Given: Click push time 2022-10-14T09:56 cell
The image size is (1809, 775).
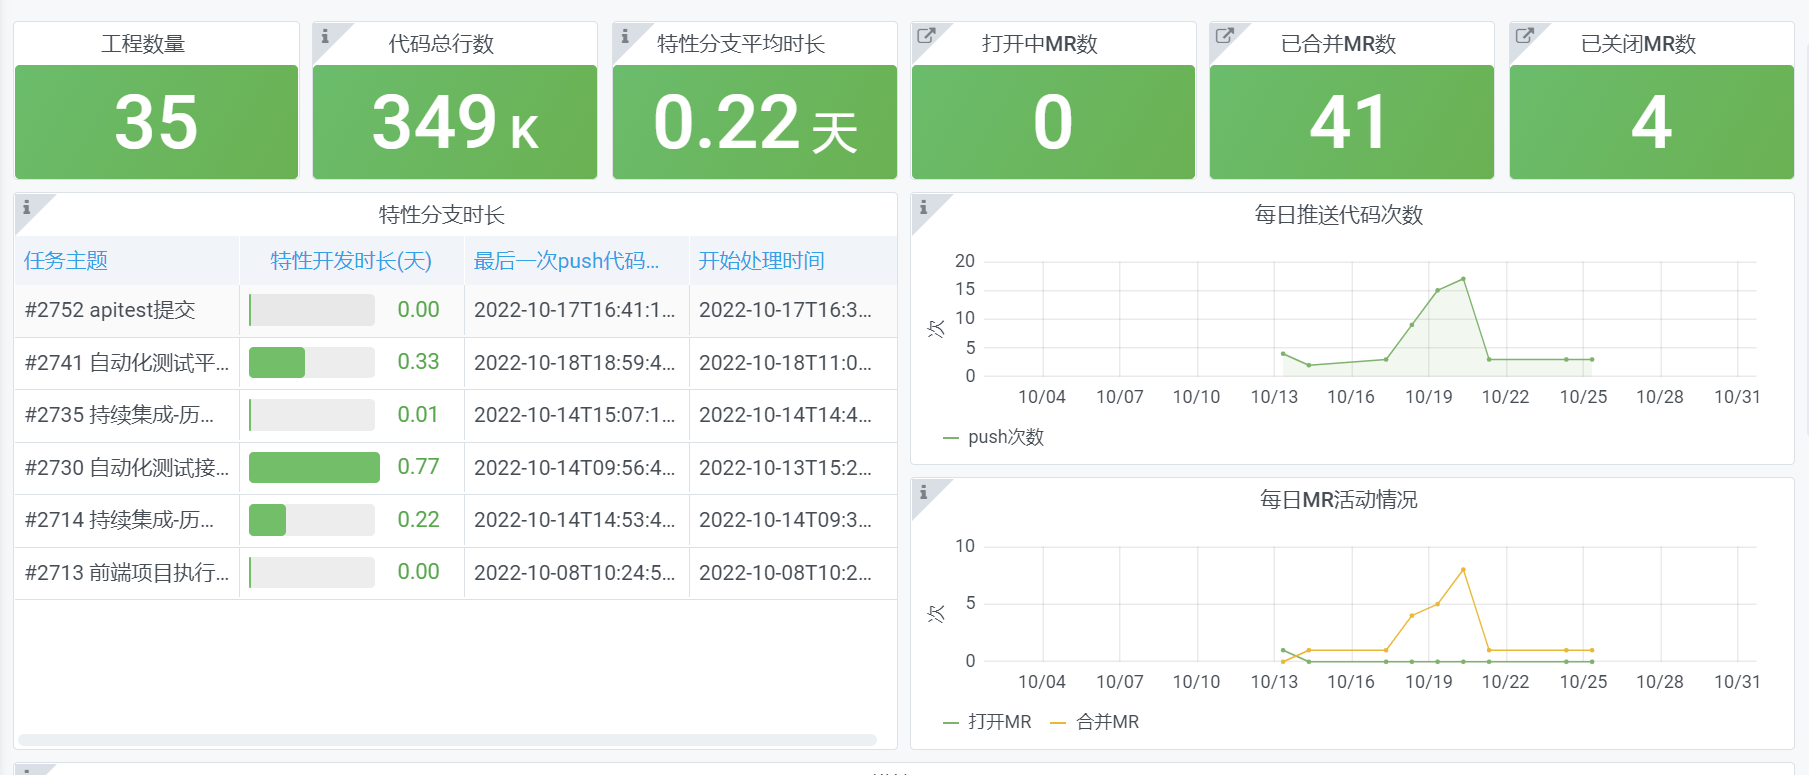Looking at the screenshot, I should tap(577, 468).
